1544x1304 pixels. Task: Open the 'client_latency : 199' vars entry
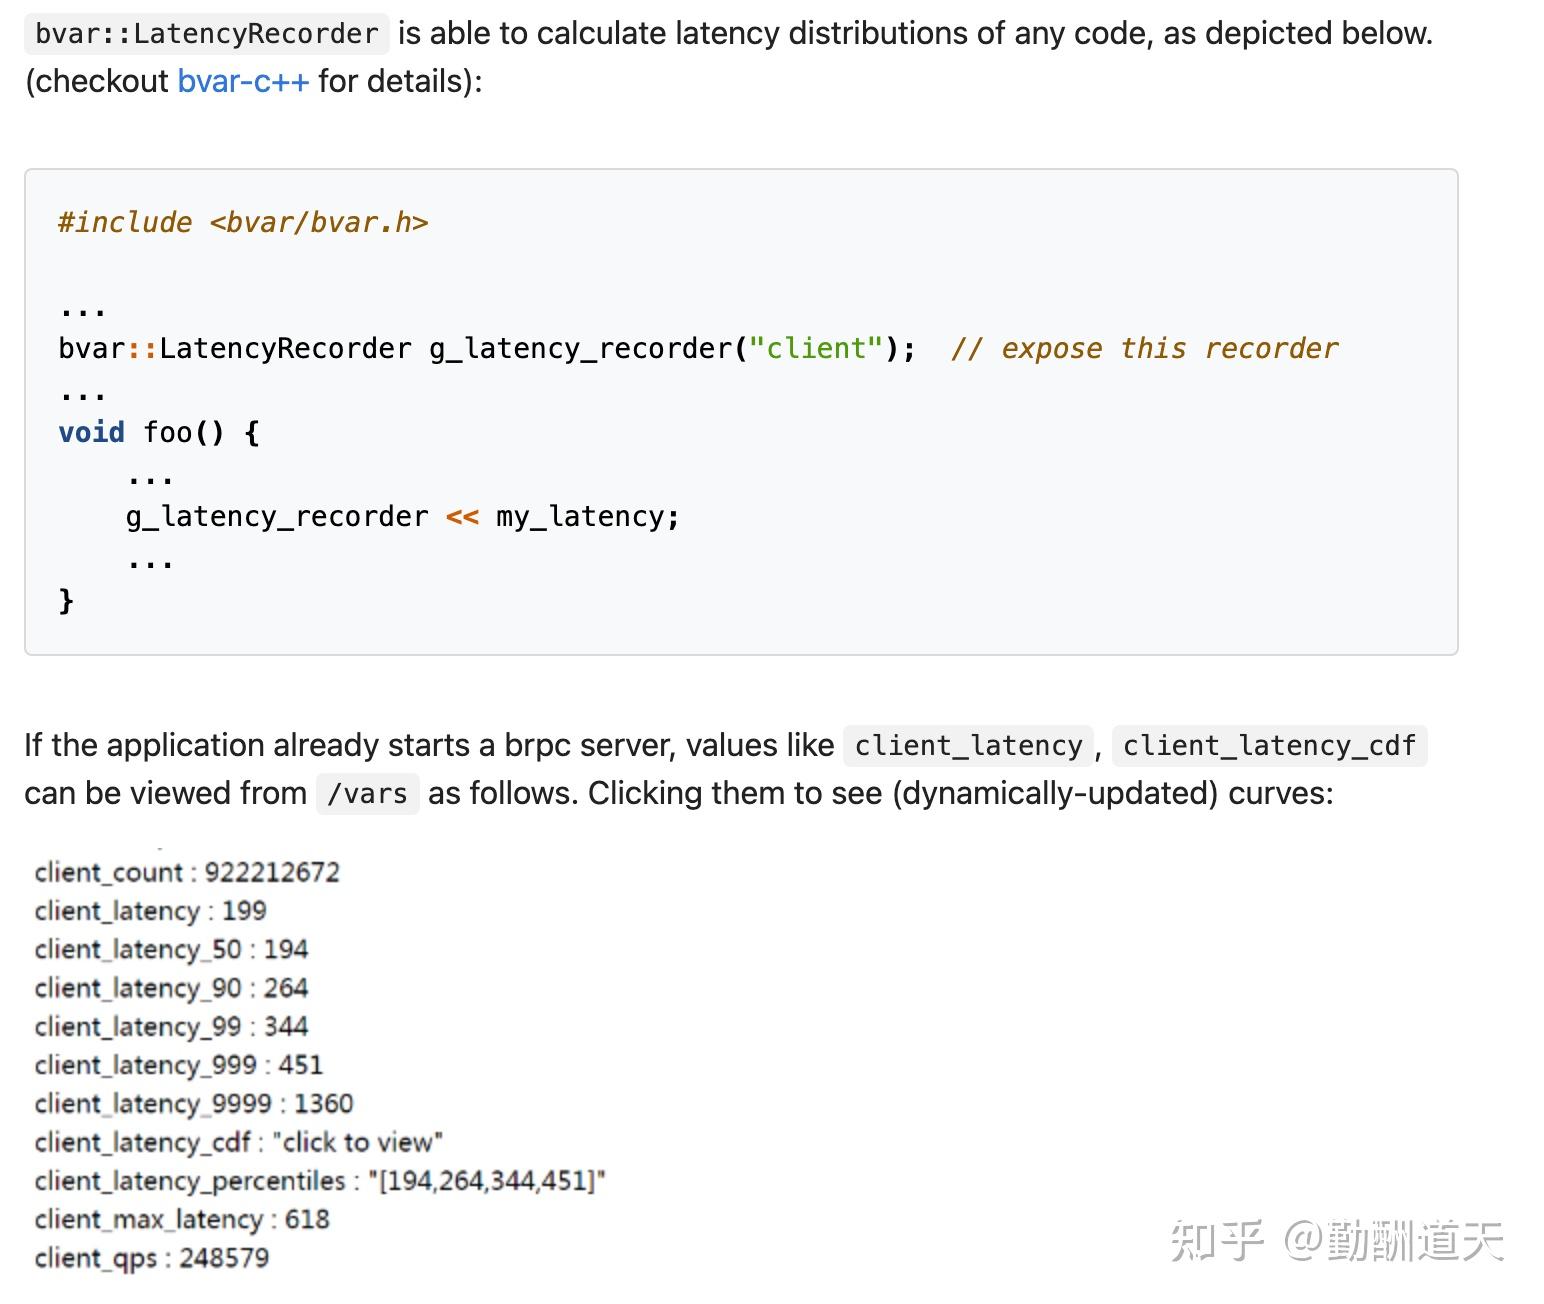point(150,911)
